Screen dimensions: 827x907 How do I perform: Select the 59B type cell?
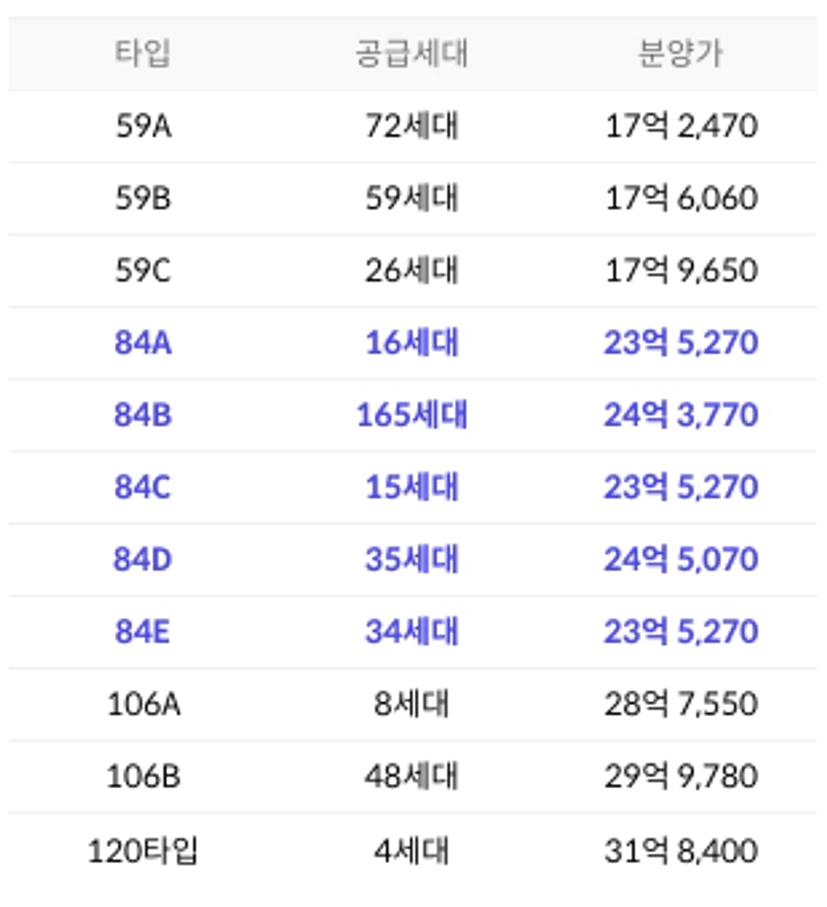tap(143, 198)
